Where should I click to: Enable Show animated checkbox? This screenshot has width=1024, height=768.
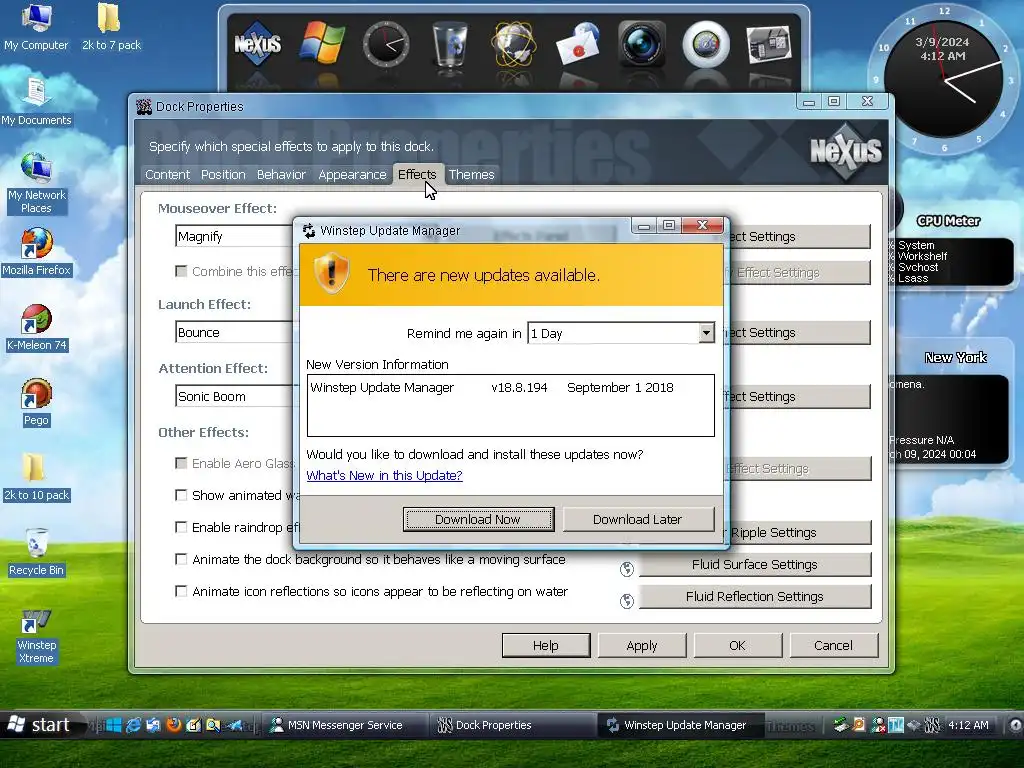click(182, 495)
